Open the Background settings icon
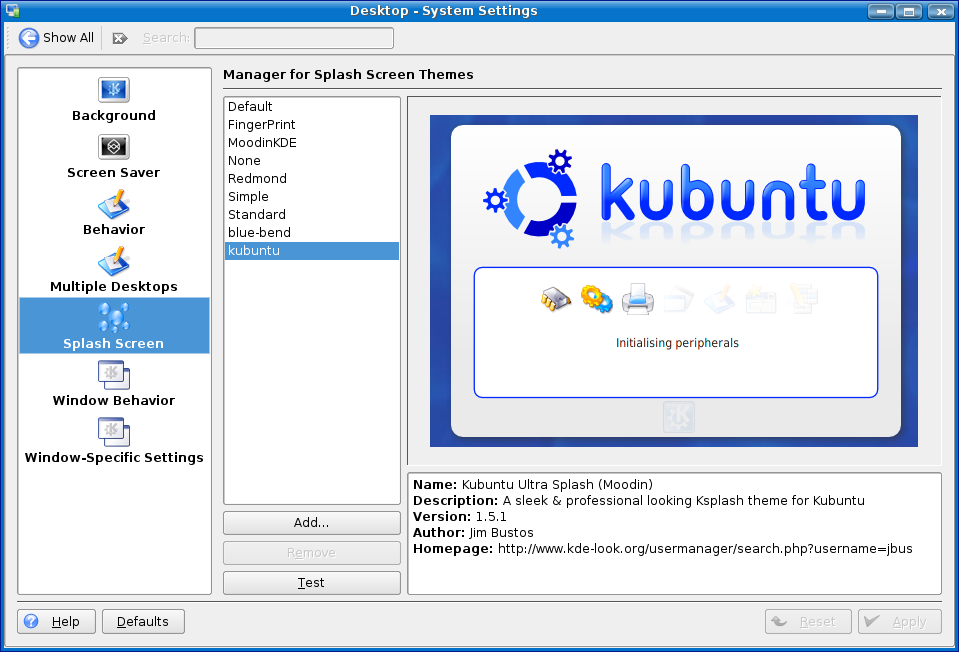 tap(114, 90)
